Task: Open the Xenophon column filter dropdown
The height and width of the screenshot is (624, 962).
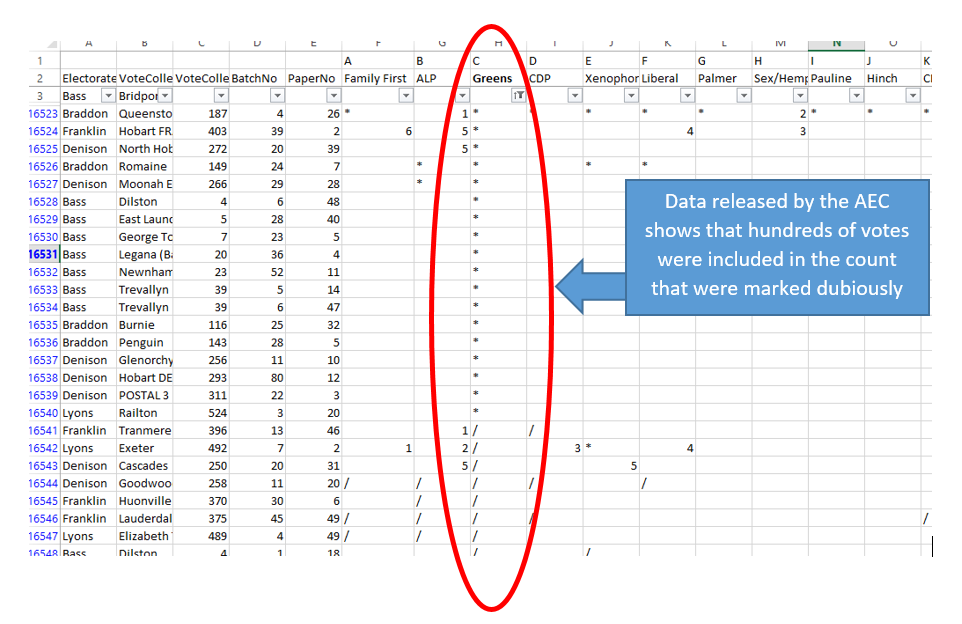Action: pos(631,96)
